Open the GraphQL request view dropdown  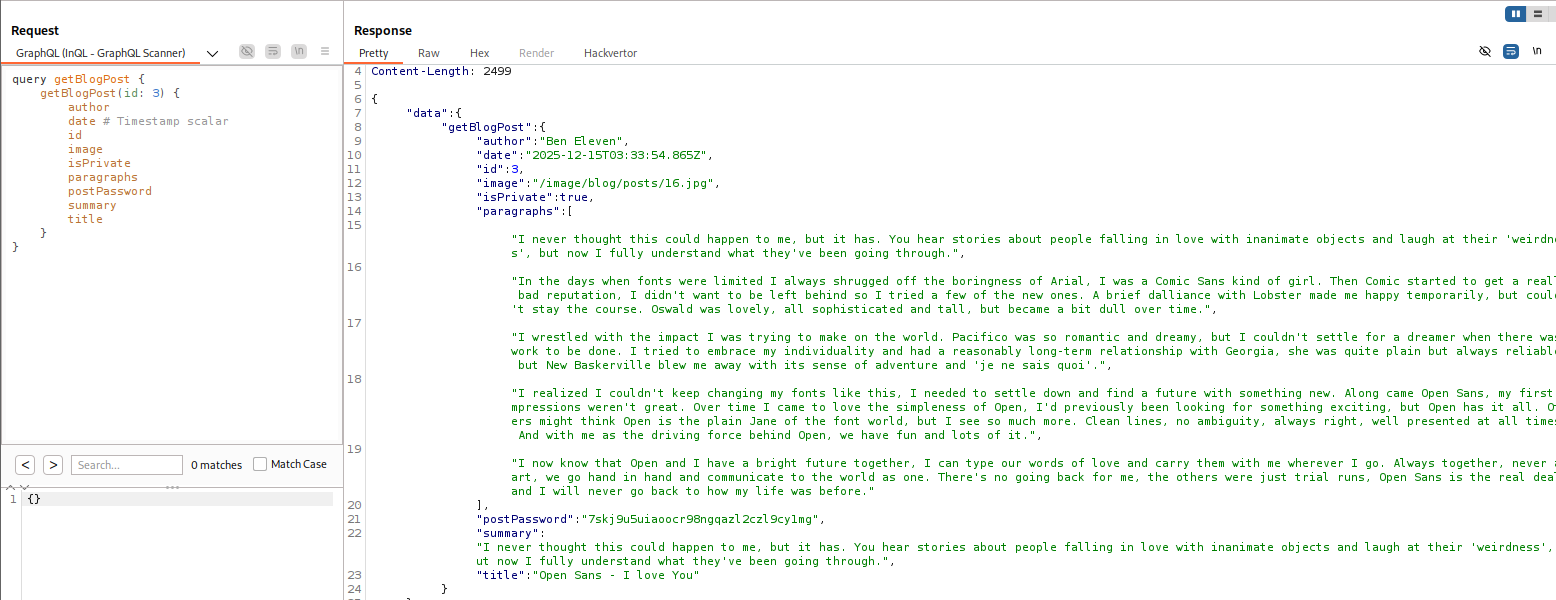click(x=212, y=54)
